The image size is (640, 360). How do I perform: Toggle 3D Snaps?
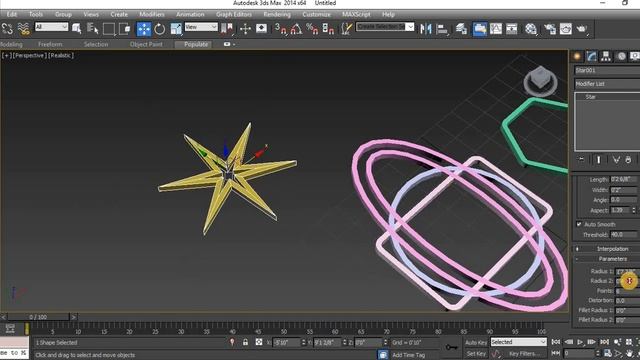coord(280,29)
